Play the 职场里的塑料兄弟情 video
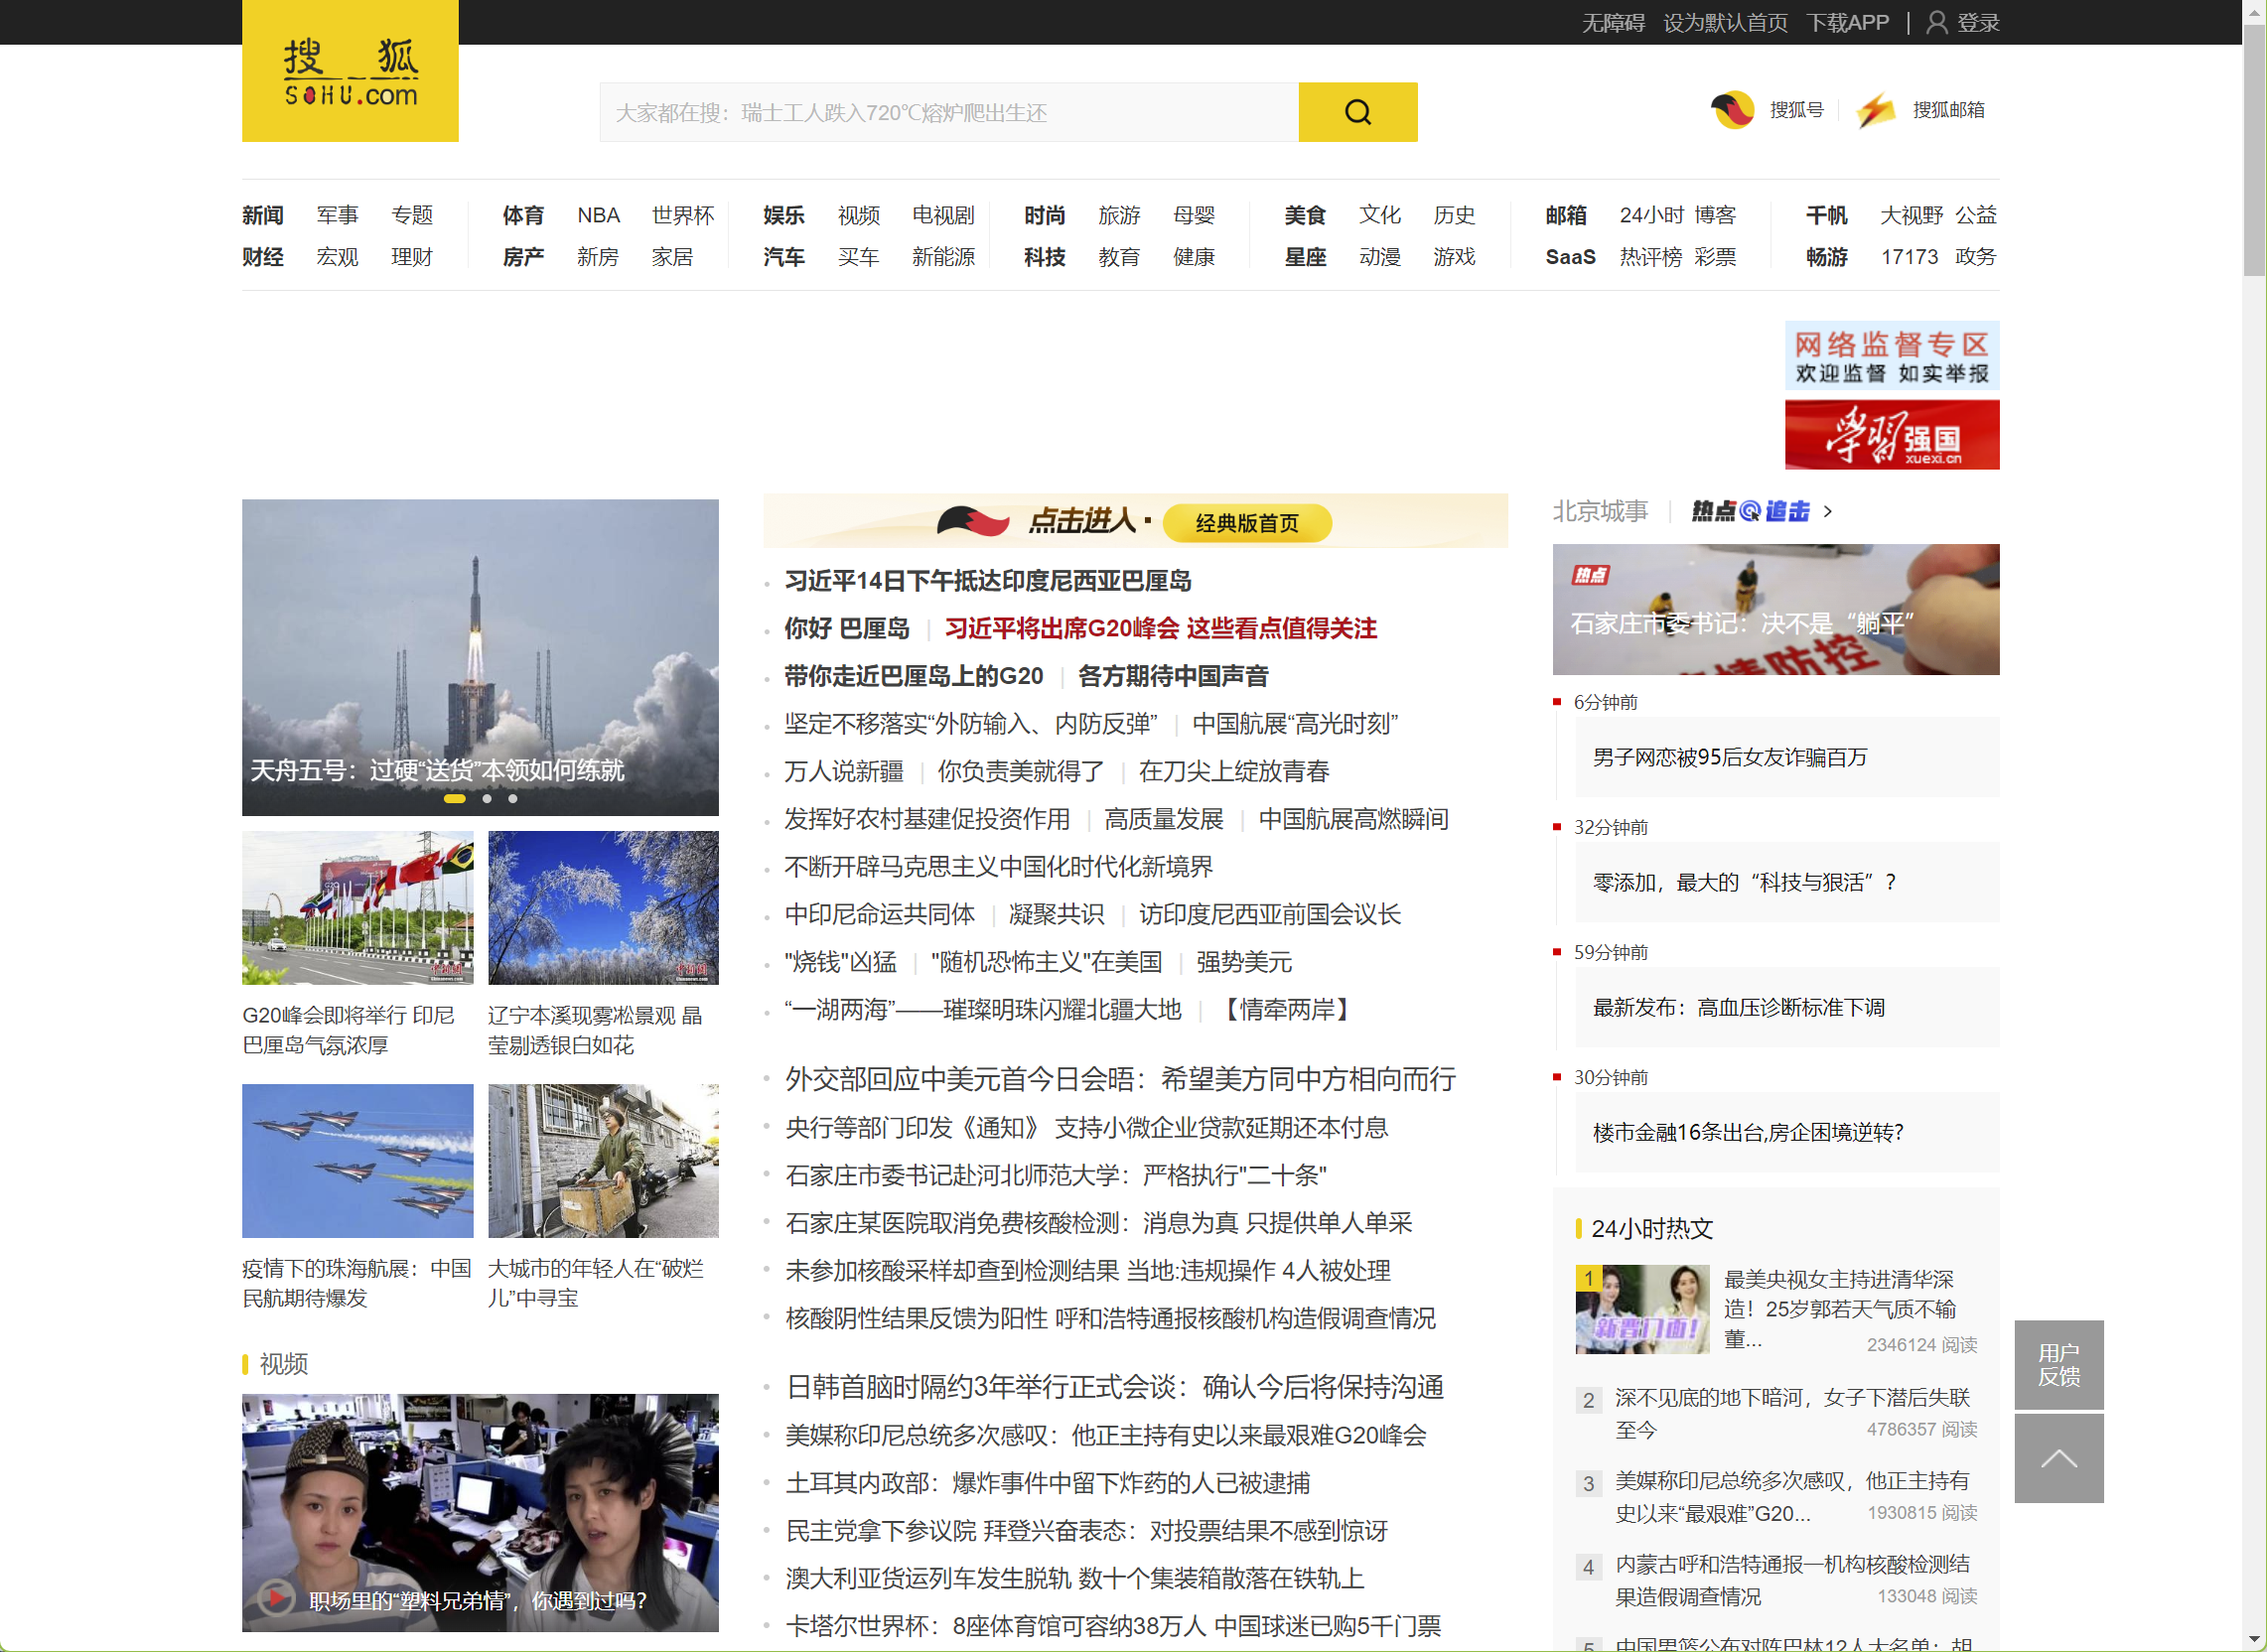 [x=277, y=1598]
